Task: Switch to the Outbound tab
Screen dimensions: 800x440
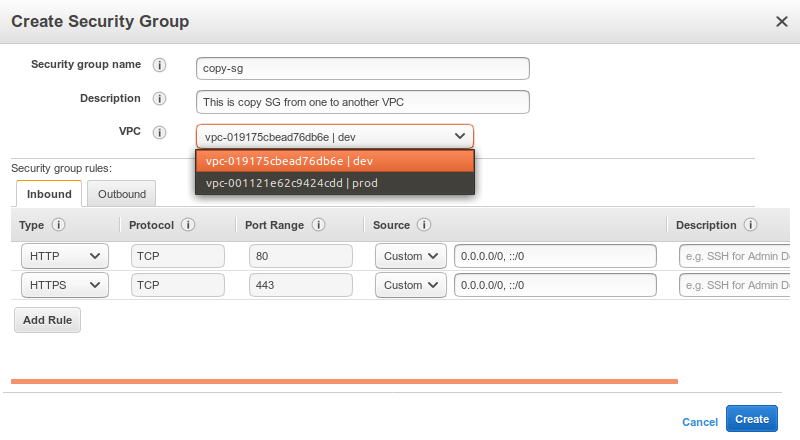Action: tap(121, 194)
